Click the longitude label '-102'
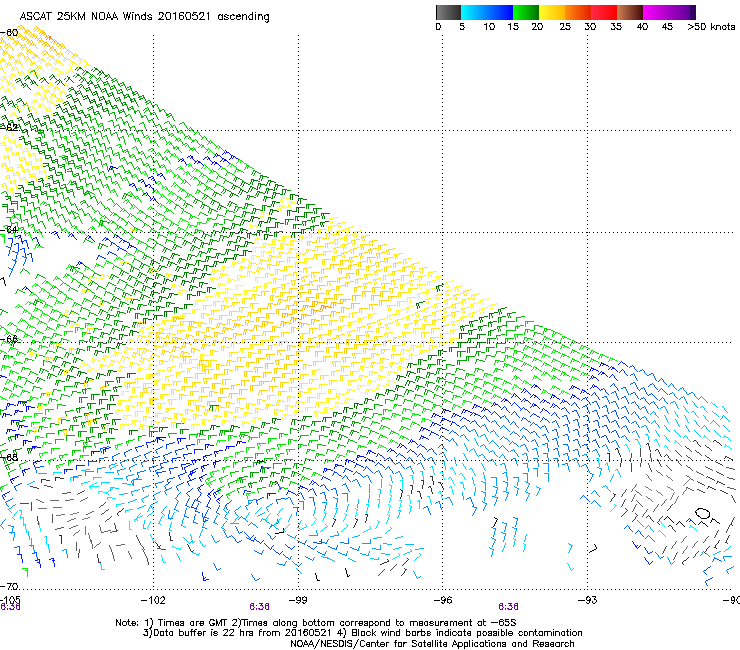This screenshot has height=650, width=740. pyautogui.click(x=153, y=600)
